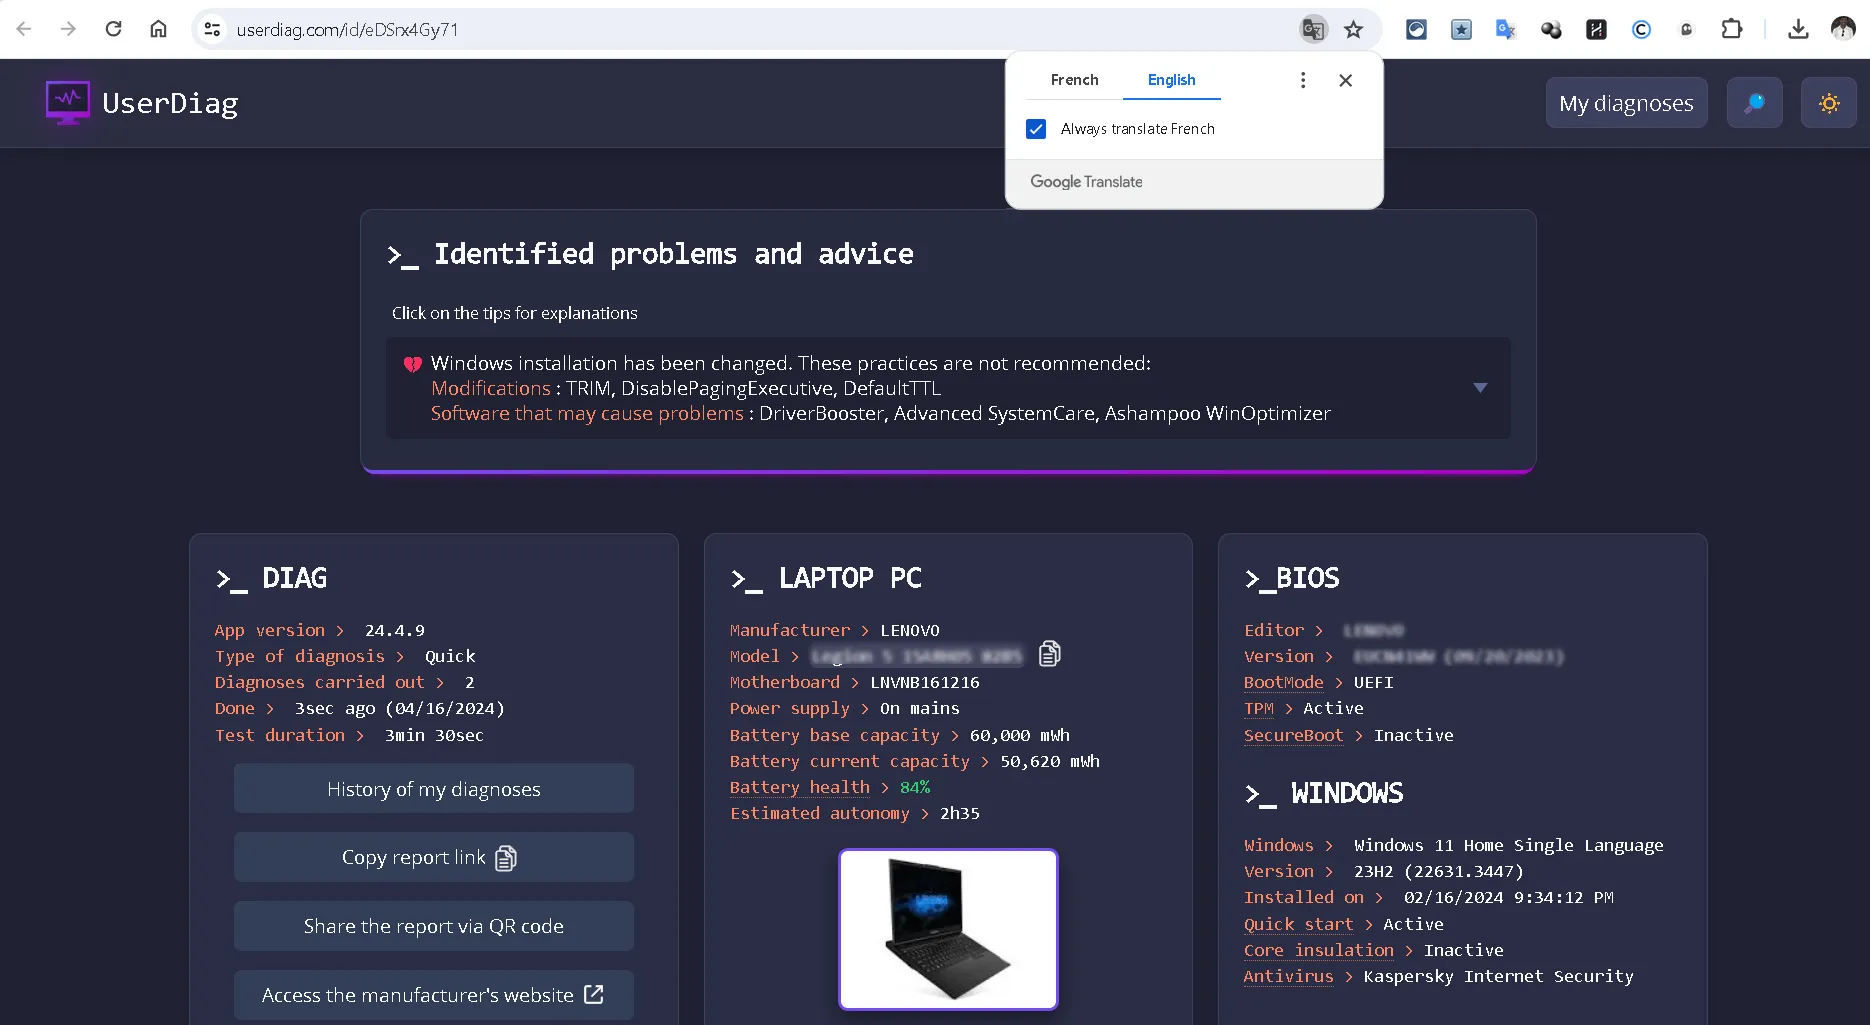Click the Google Translate icon in address bar
Viewport: 1870px width, 1025px height.
[x=1312, y=29]
